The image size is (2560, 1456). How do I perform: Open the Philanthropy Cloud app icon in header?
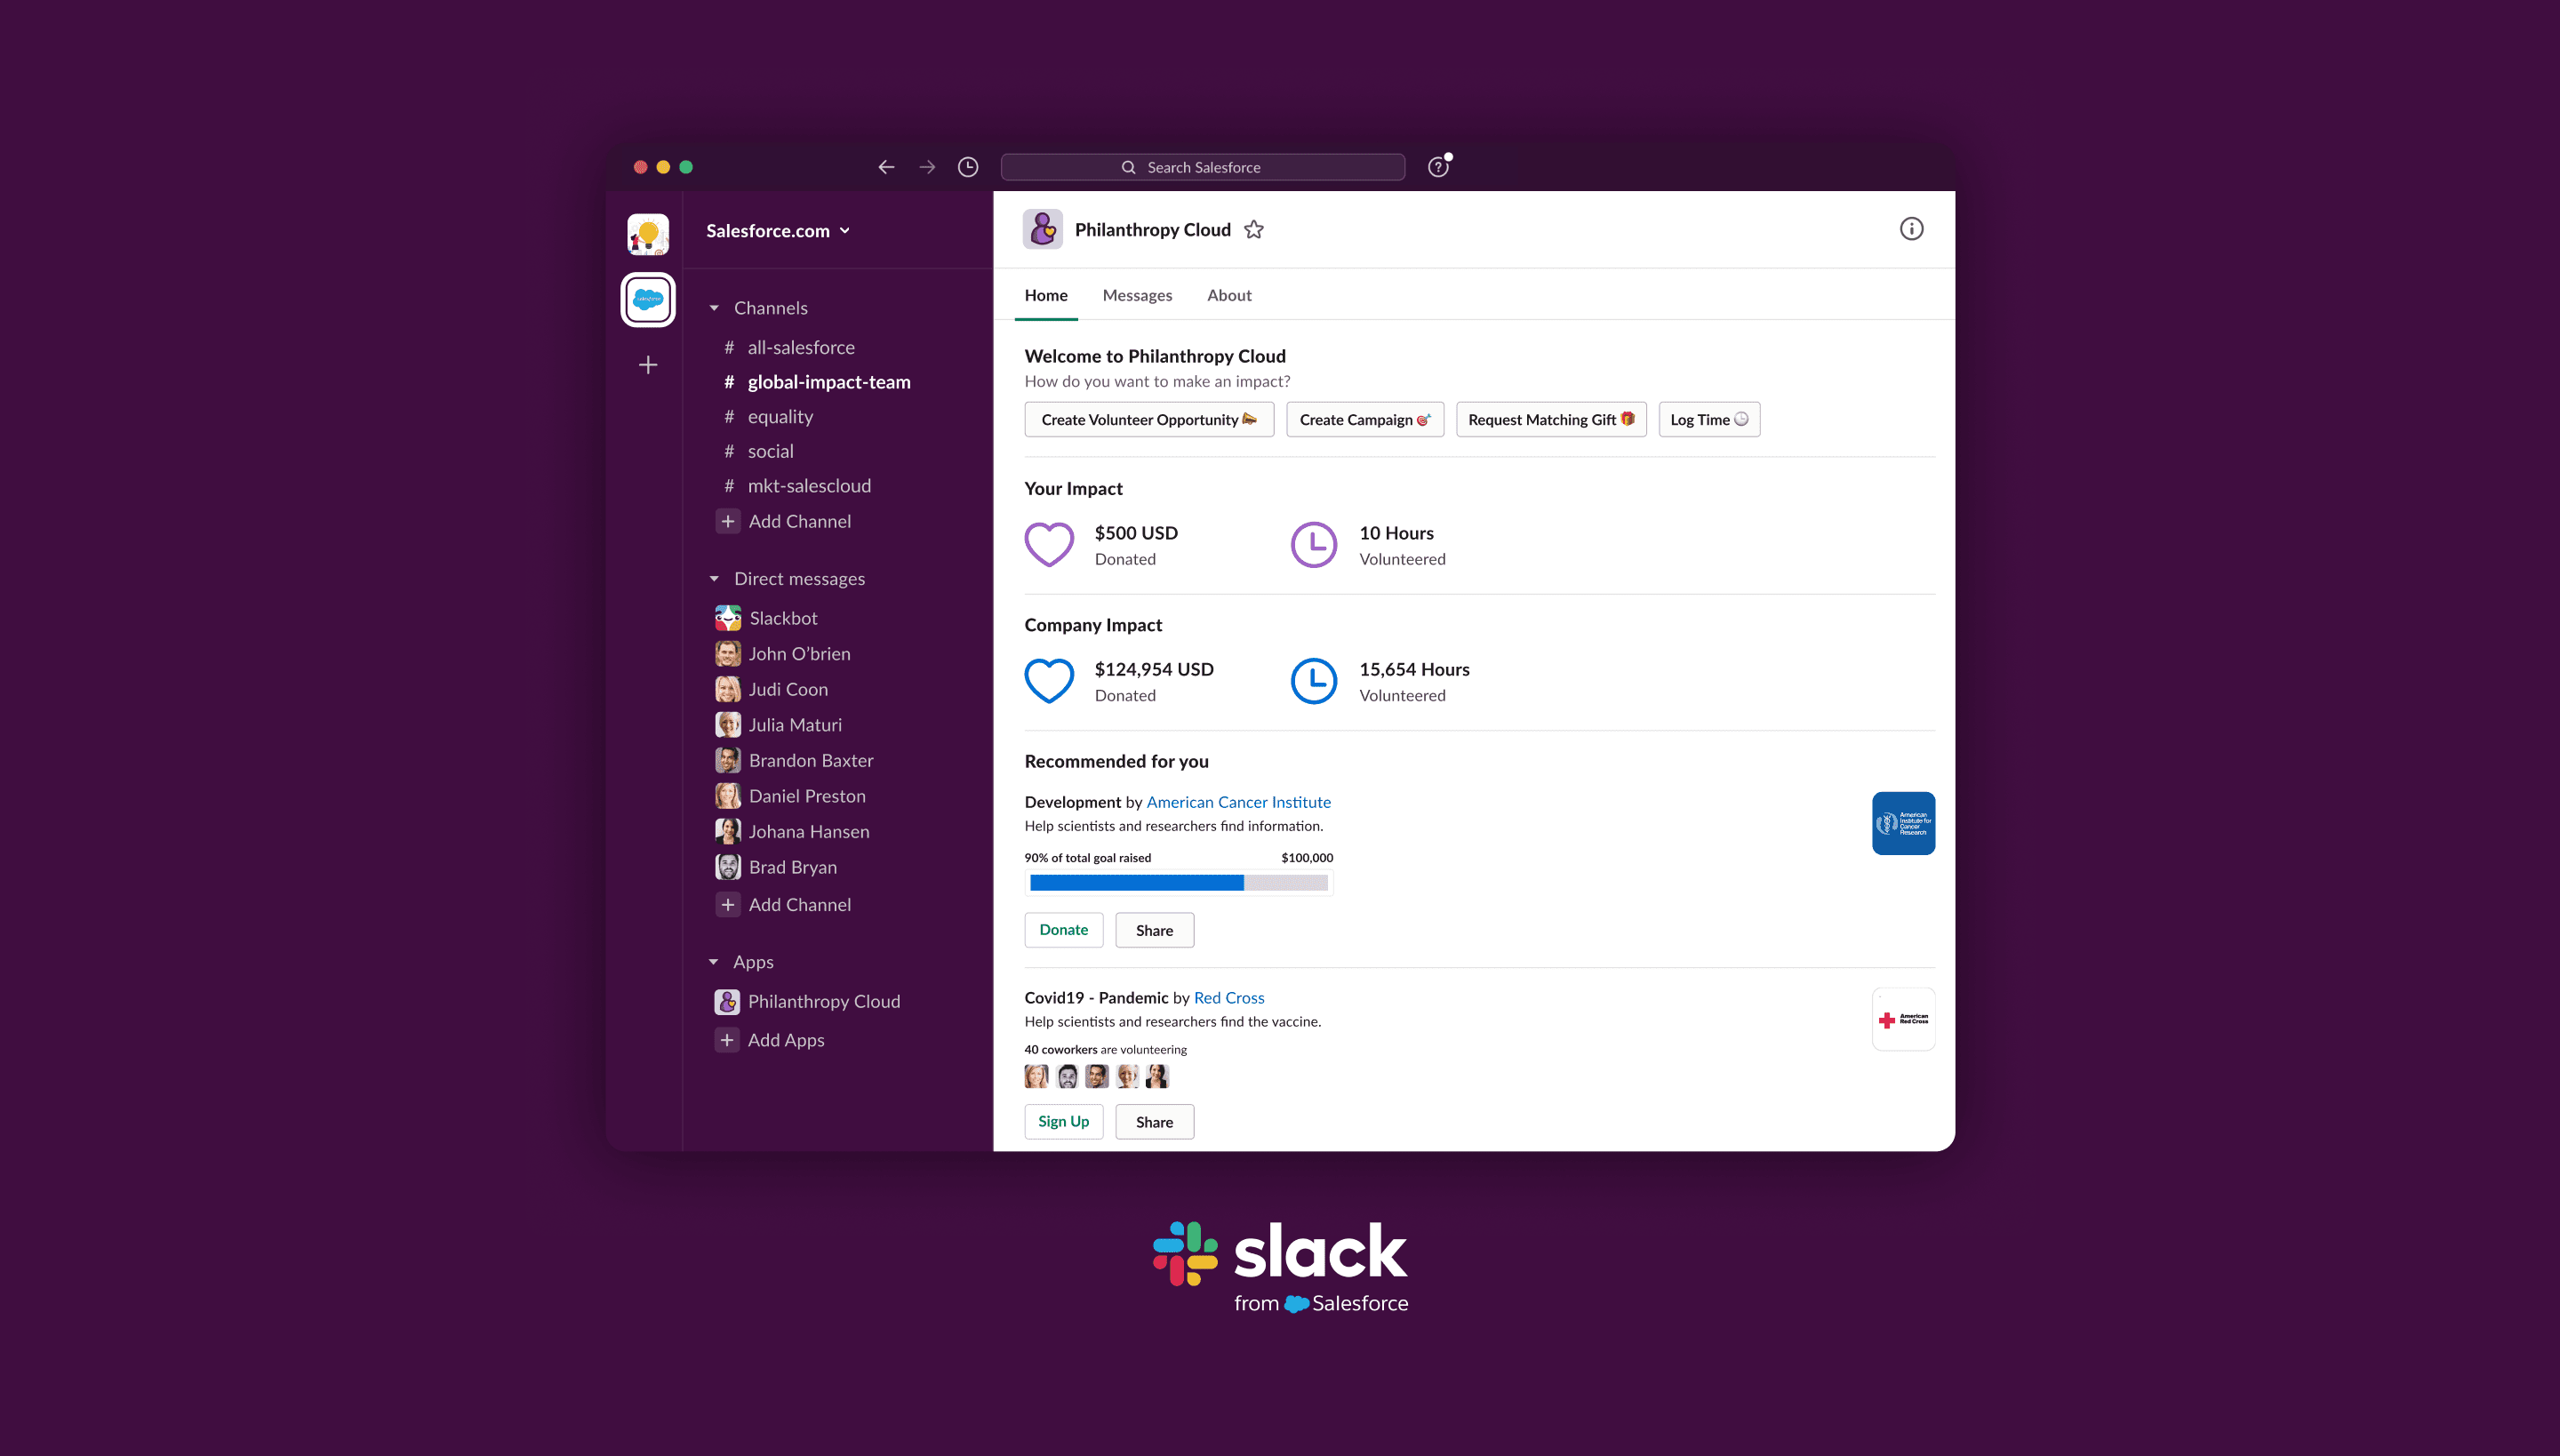click(x=1043, y=229)
